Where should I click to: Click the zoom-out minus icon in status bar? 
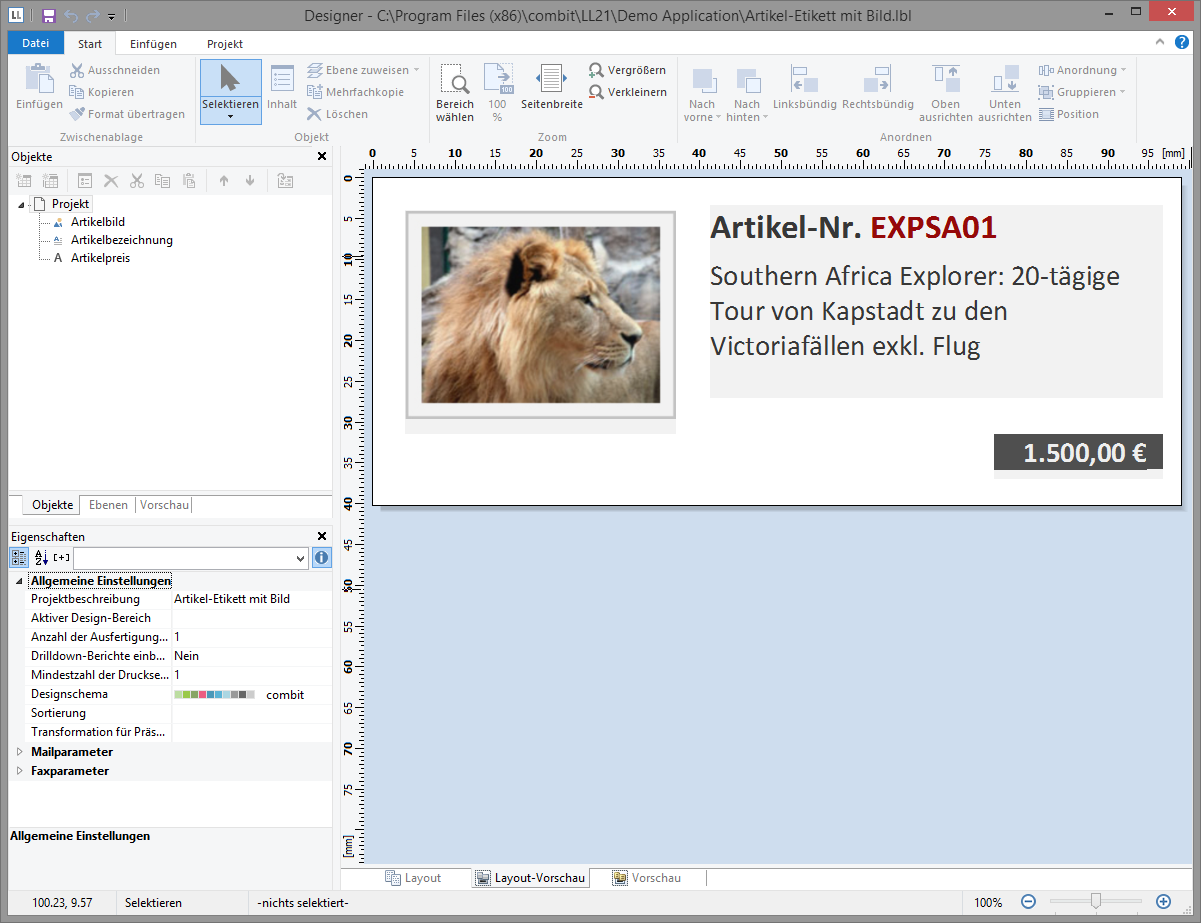(1029, 902)
